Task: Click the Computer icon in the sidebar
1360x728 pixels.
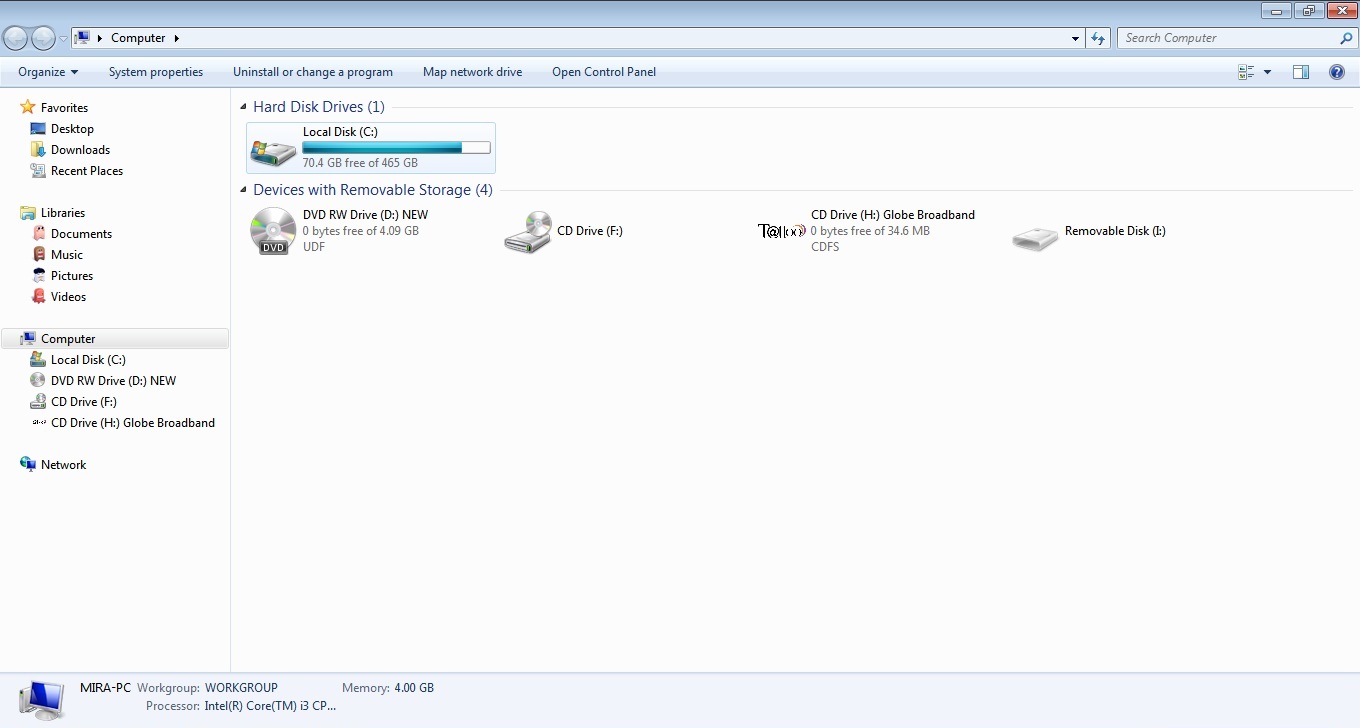Action: point(28,339)
